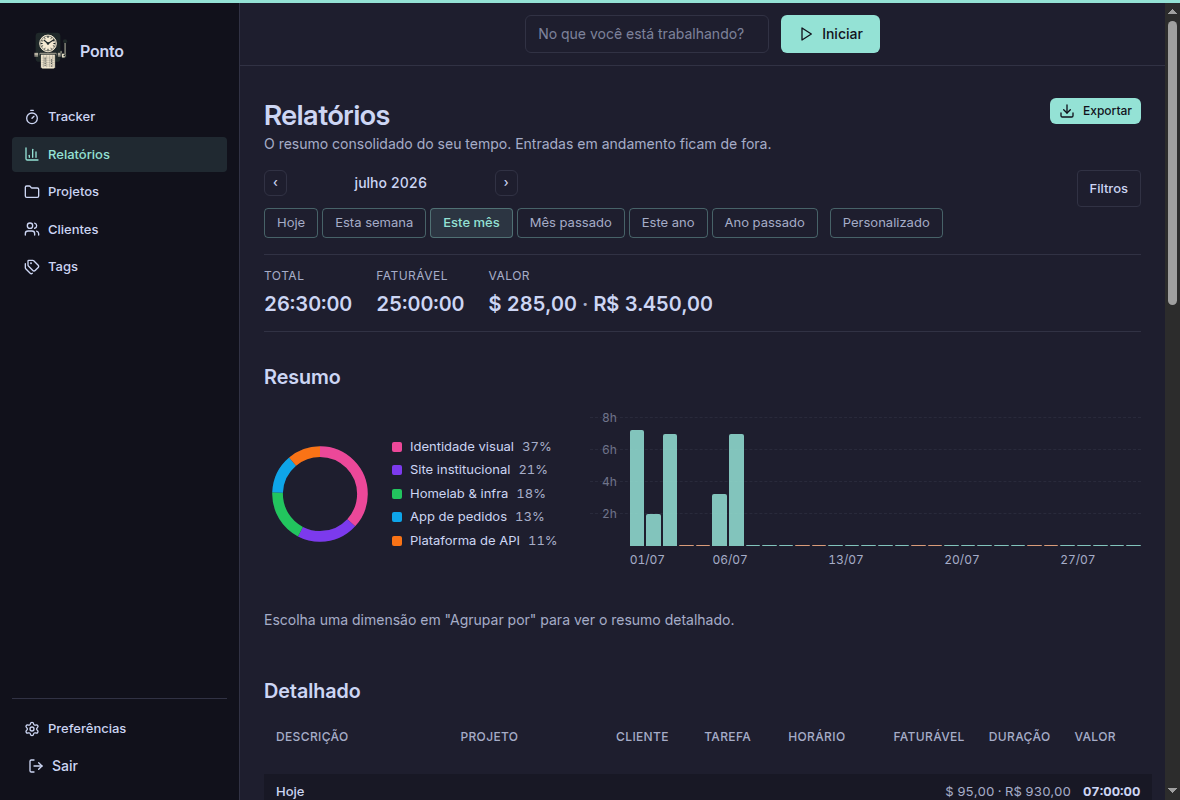Click the 07:00:00 duration in Hoje row
This screenshot has height=800, width=1180.
[1112, 792]
